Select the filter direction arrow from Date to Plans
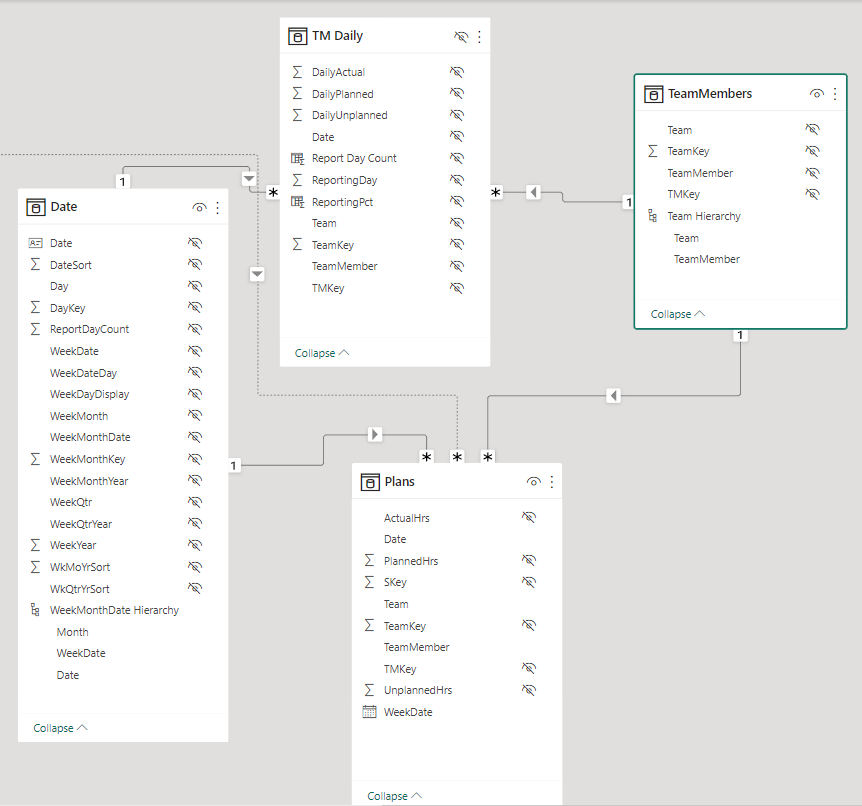This screenshot has width=862, height=806. tap(374, 434)
